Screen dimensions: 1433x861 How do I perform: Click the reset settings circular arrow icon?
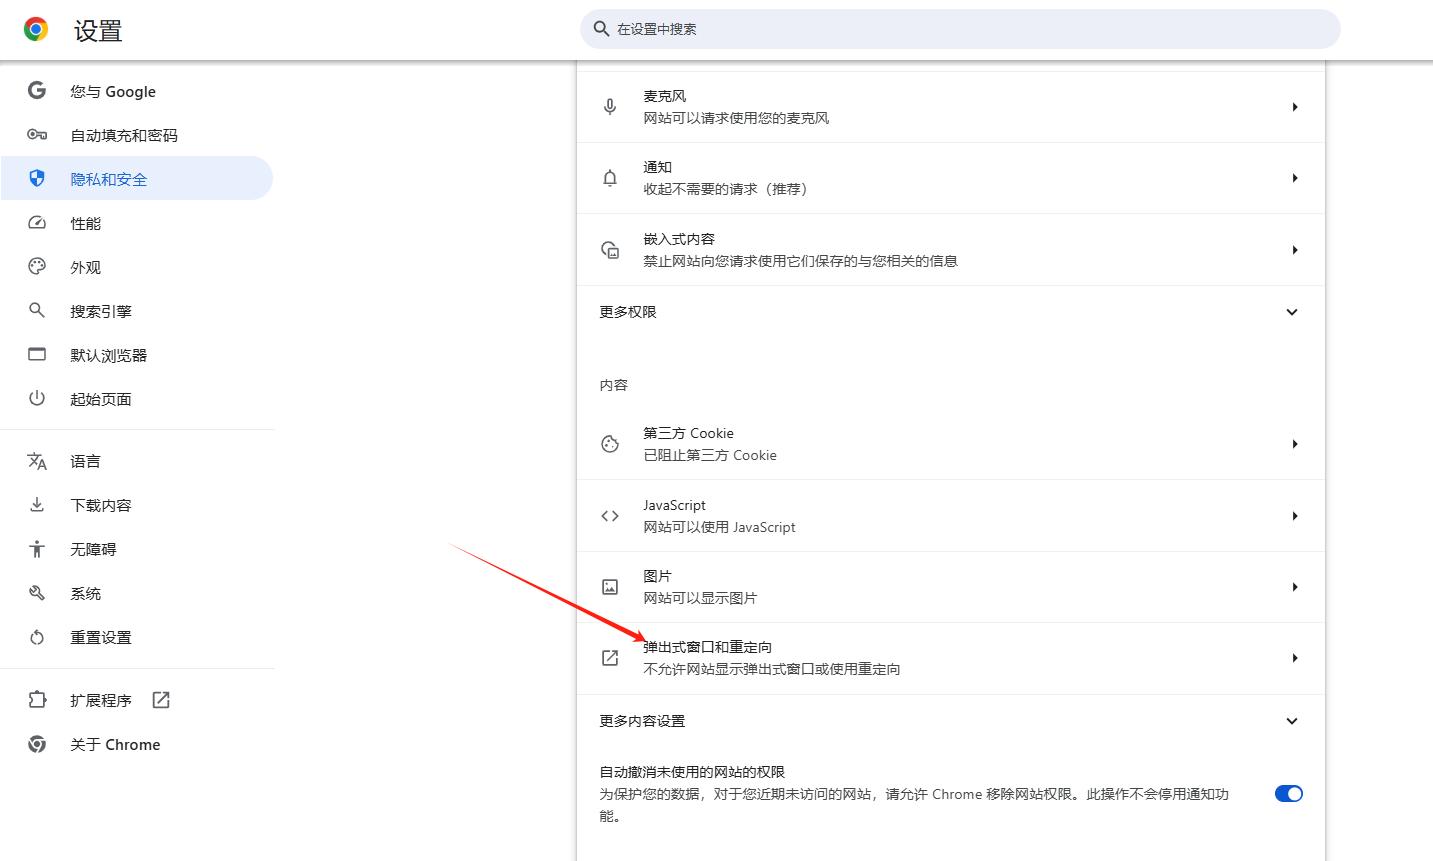click(37, 637)
